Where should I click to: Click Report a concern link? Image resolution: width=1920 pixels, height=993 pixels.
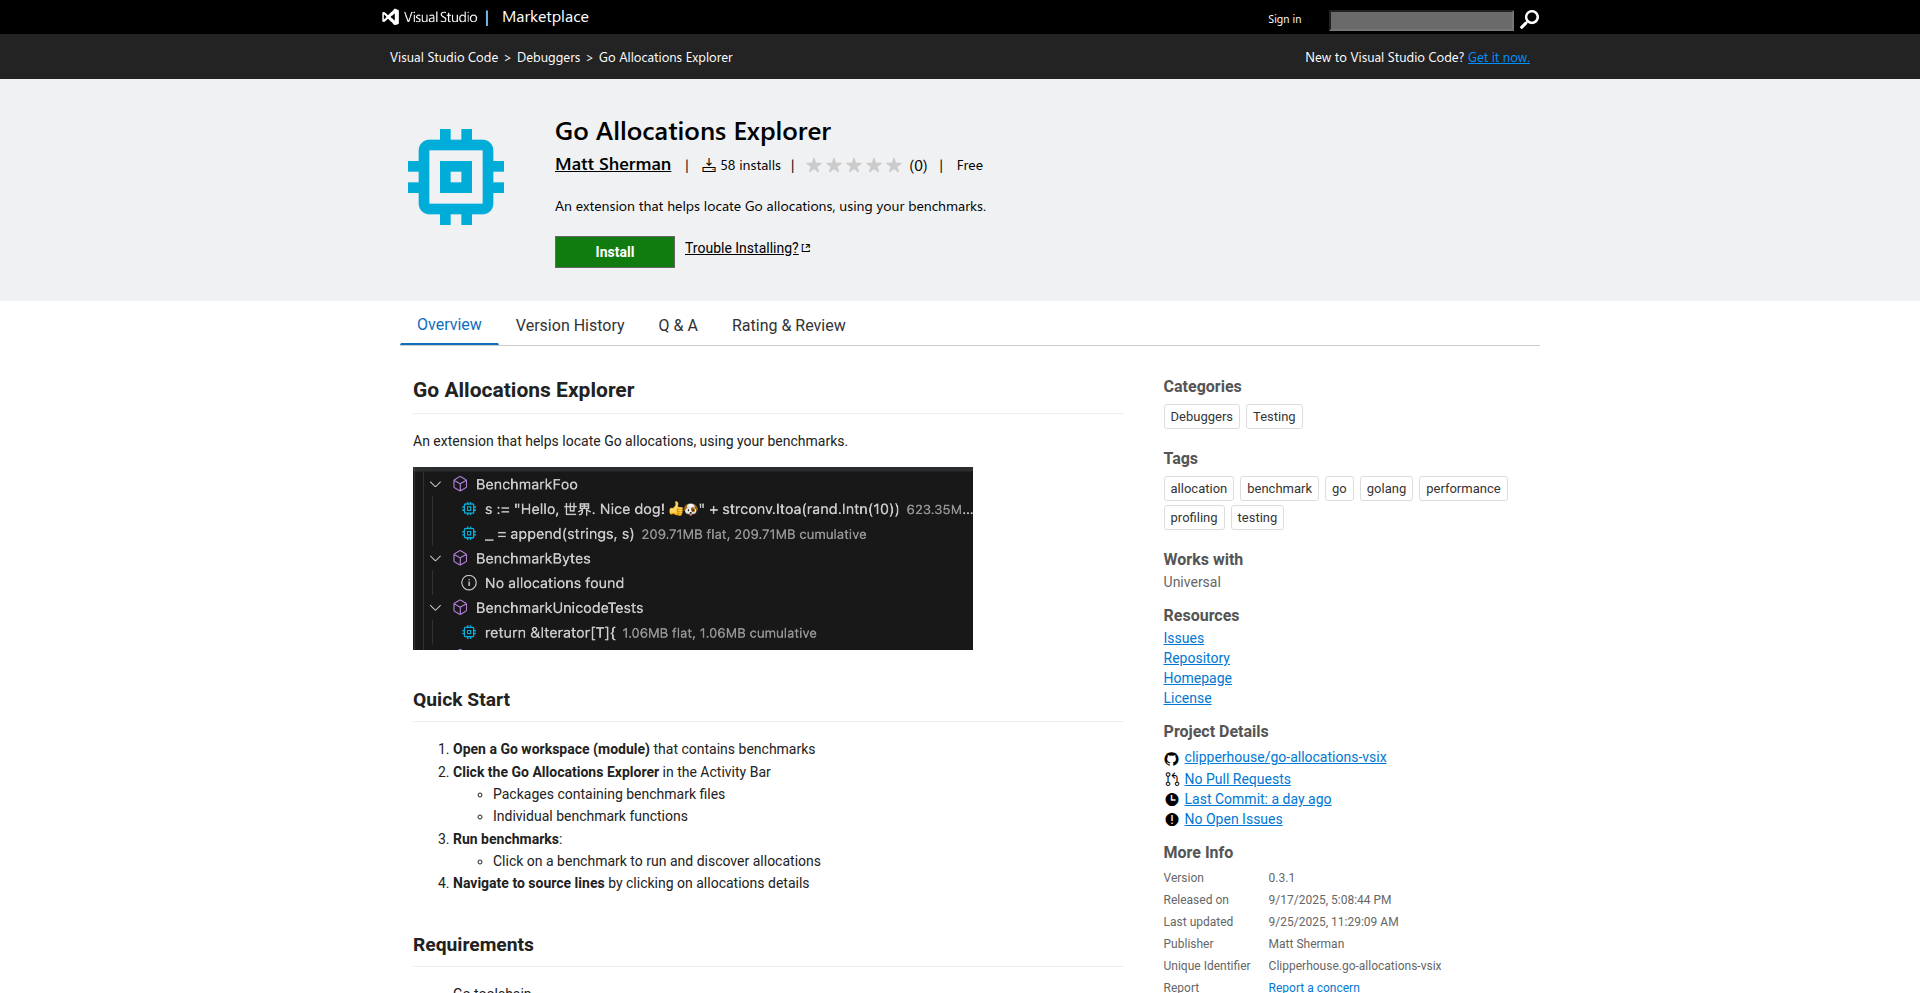tap(1314, 986)
